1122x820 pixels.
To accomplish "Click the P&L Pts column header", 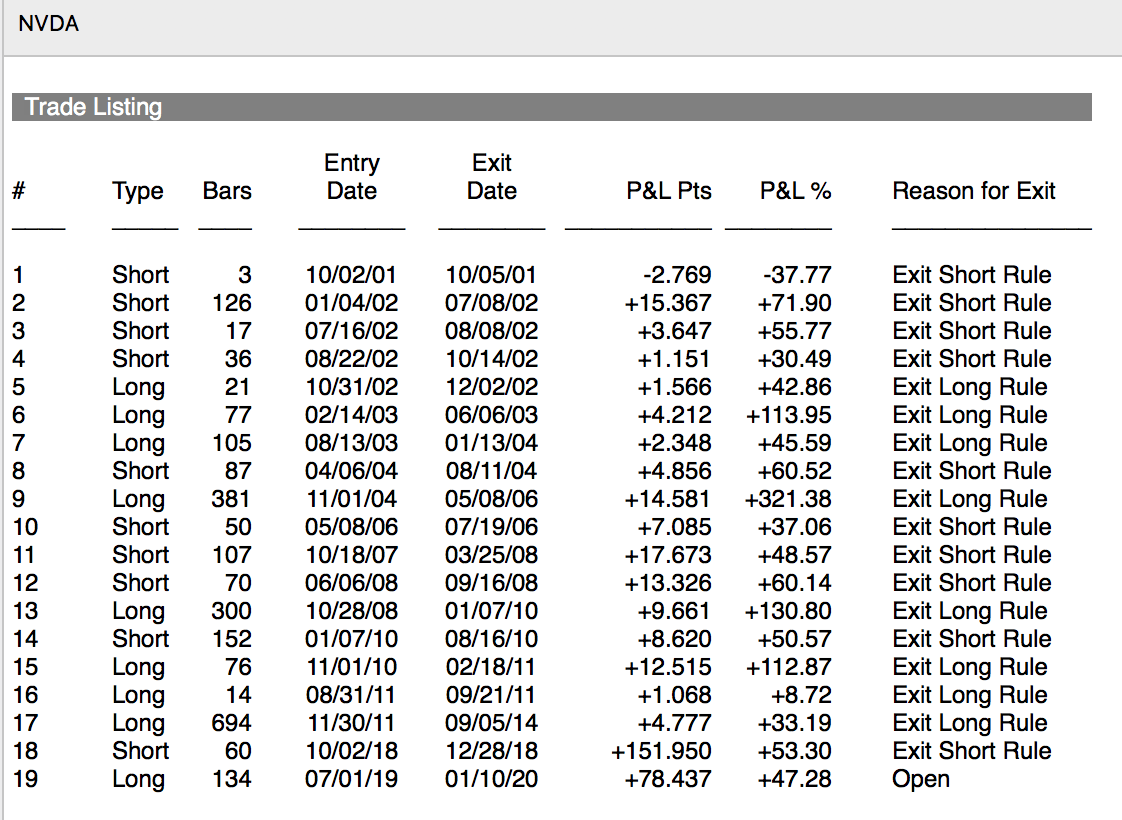I will click(668, 191).
